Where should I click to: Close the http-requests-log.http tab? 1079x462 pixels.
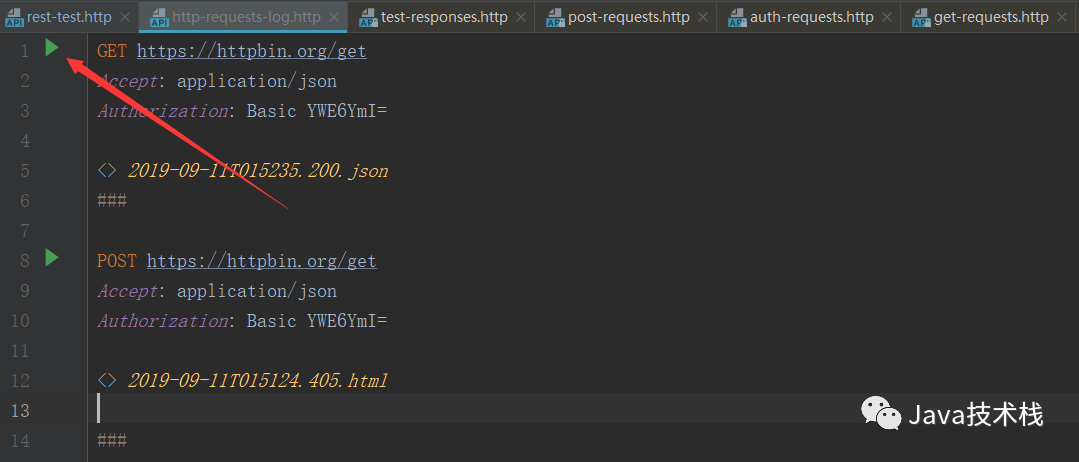[x=334, y=17]
